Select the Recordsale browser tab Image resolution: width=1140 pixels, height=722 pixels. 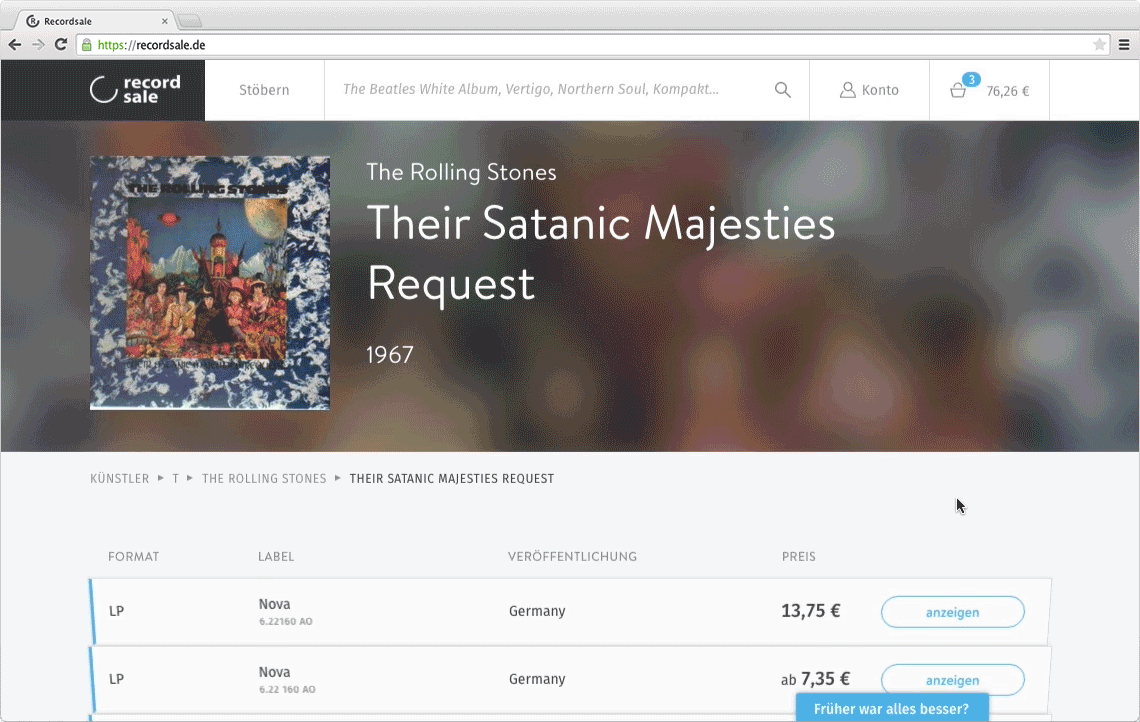[x=95, y=20]
